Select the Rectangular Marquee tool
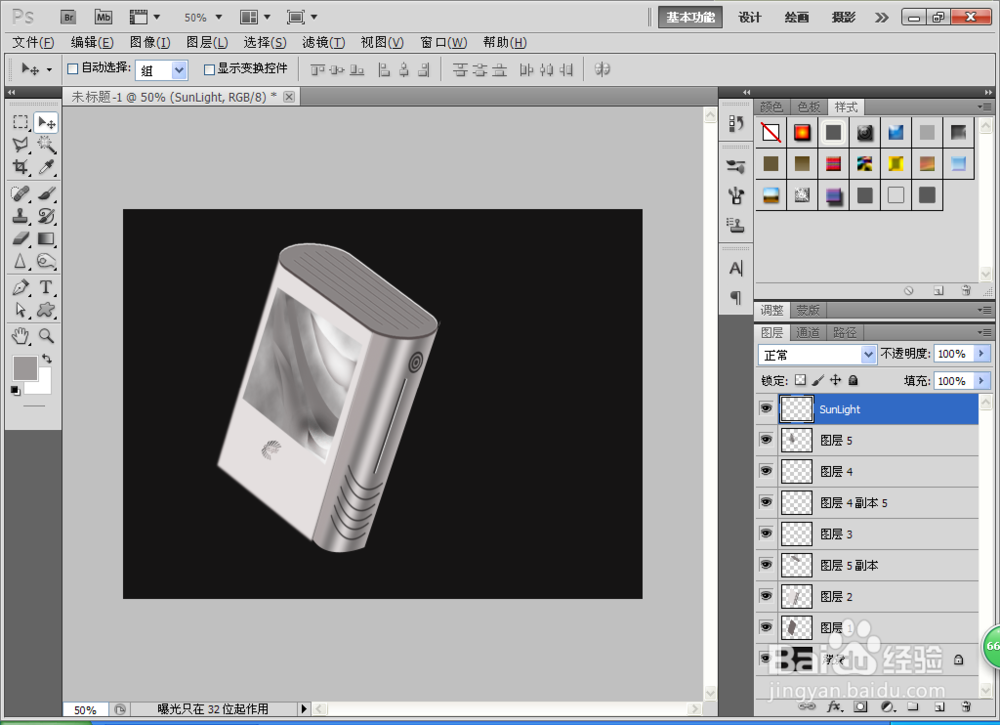 (x=20, y=122)
